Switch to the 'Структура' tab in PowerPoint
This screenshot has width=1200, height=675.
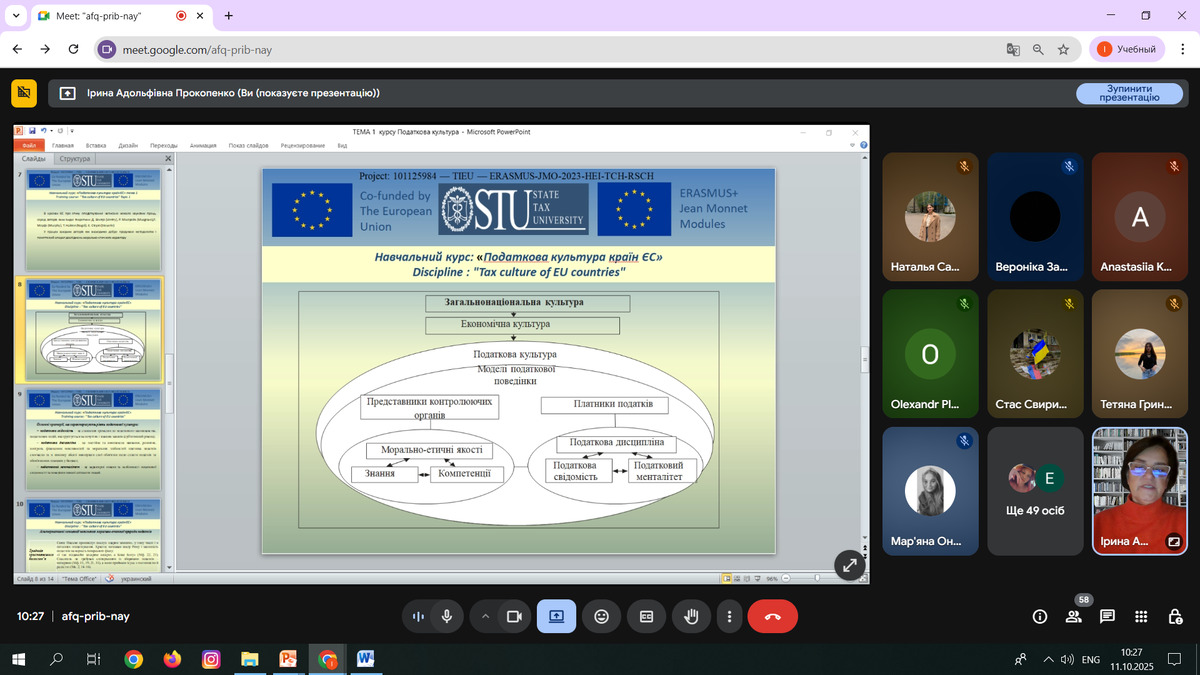tap(75, 159)
